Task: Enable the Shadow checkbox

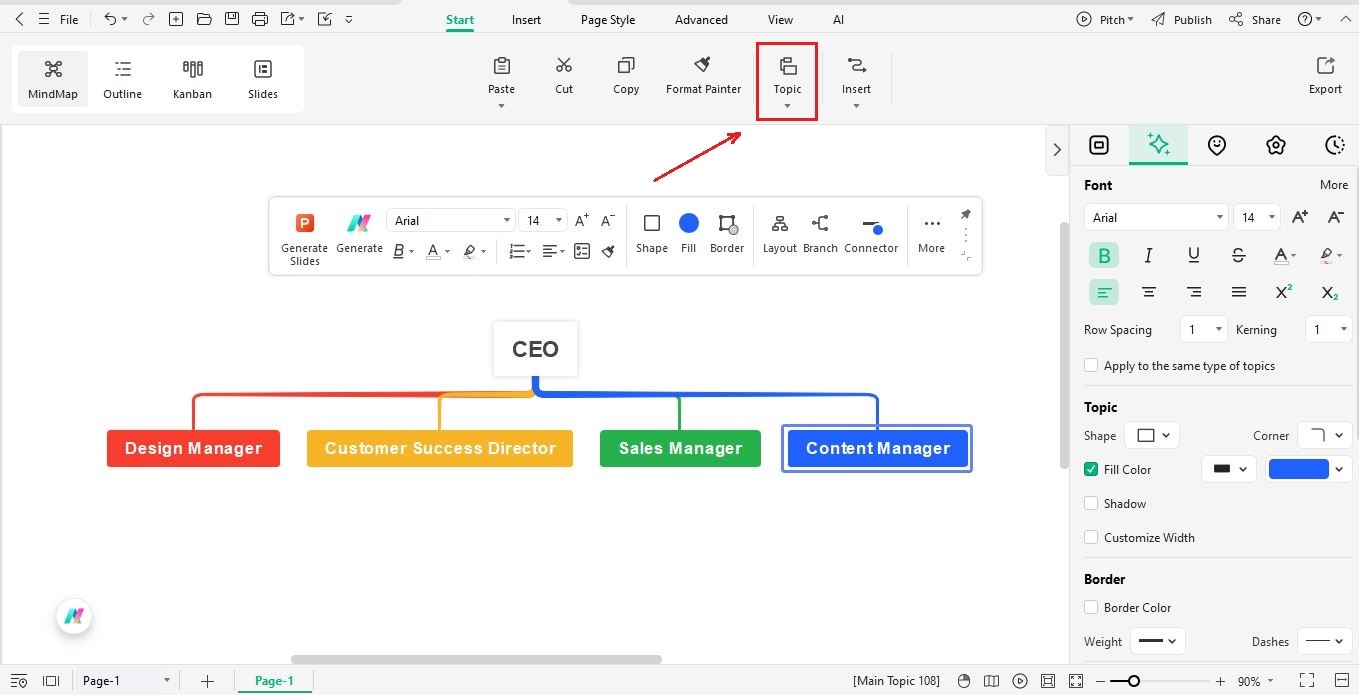Action: (x=1091, y=503)
